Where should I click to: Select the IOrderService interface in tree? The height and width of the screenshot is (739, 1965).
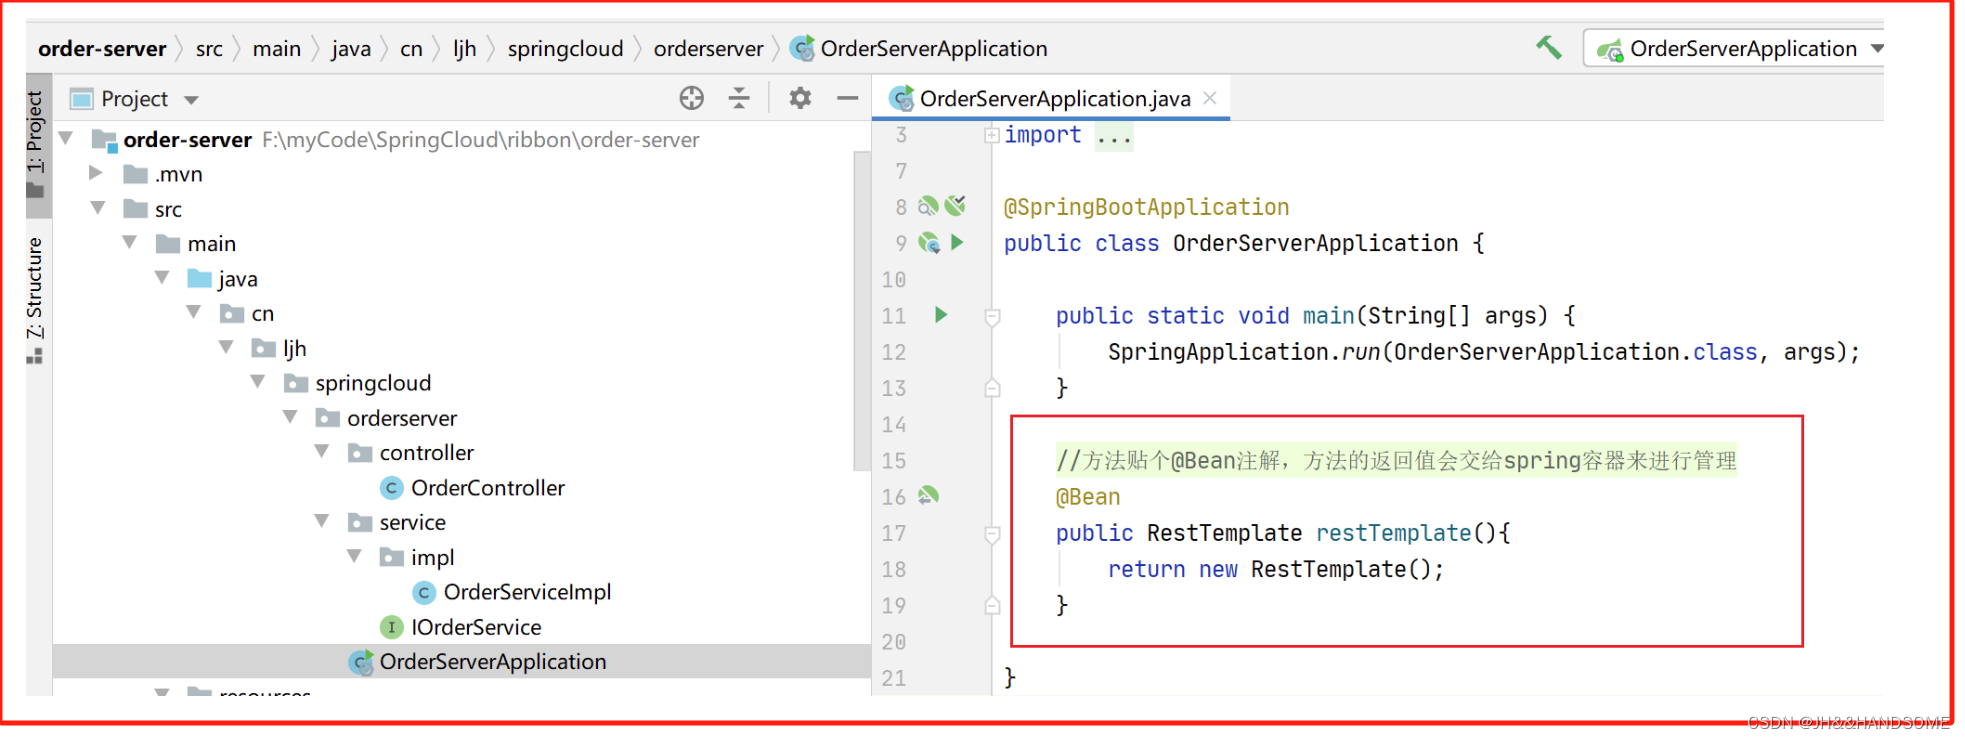click(476, 627)
